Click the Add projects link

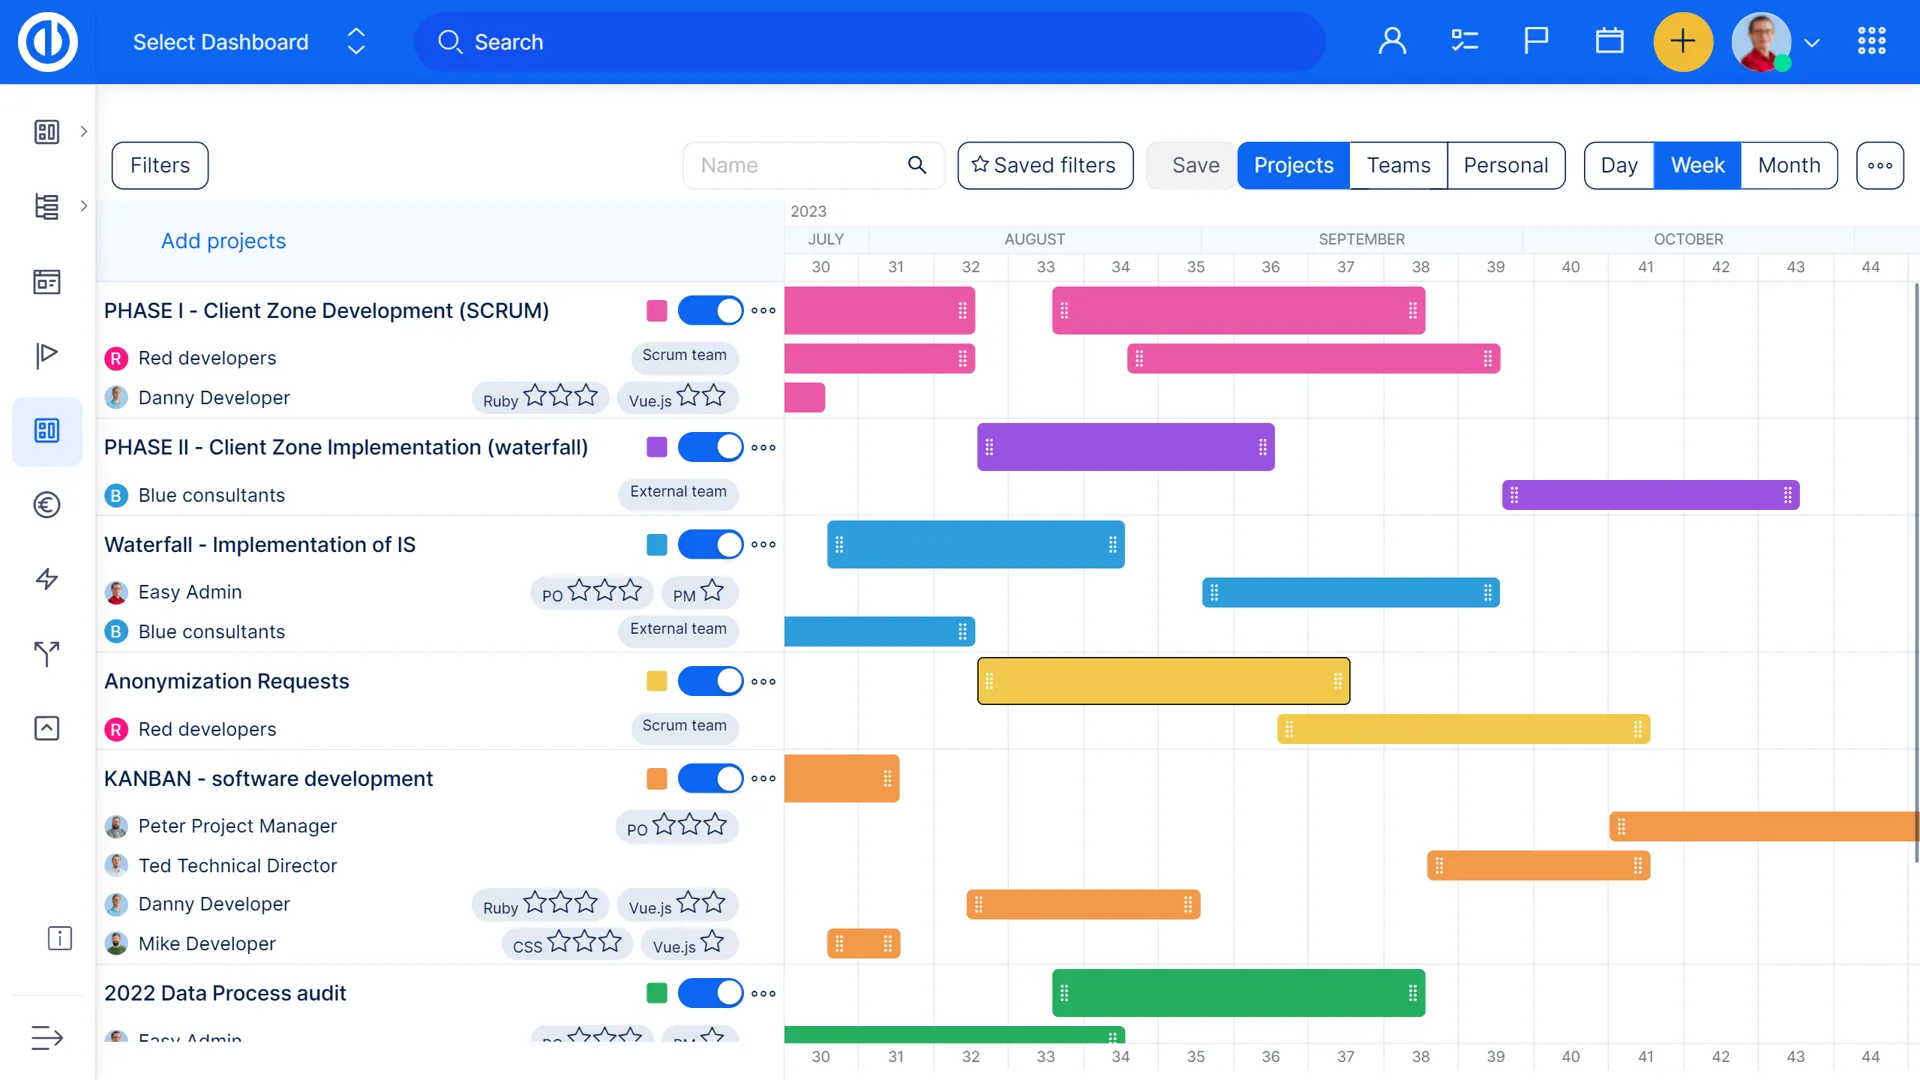point(223,241)
